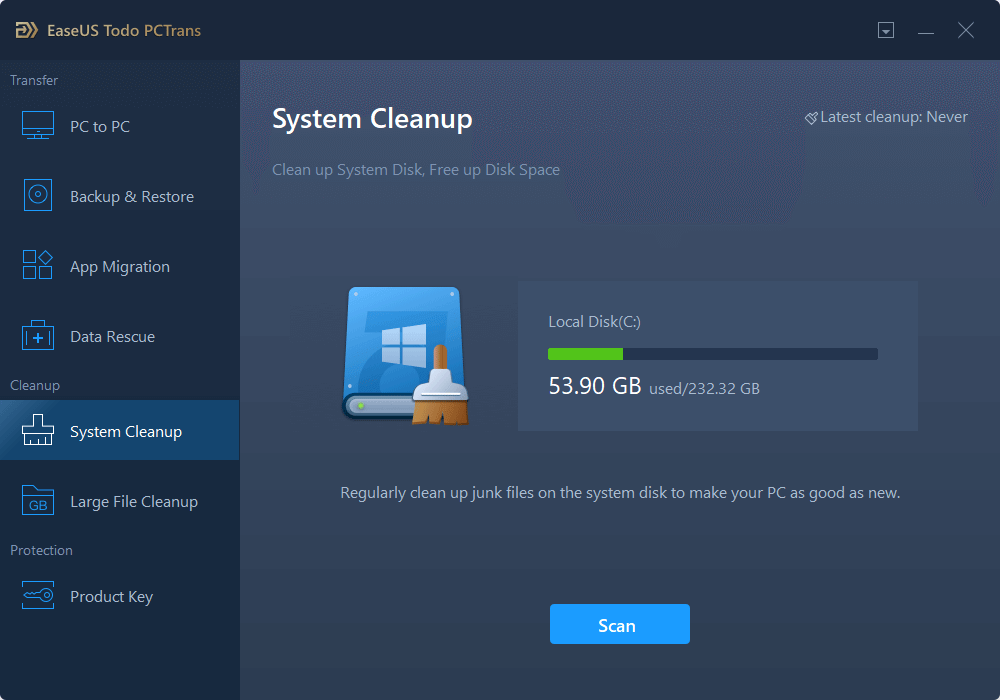Select System Cleanup in sidebar
The image size is (1000, 700).
(120, 430)
